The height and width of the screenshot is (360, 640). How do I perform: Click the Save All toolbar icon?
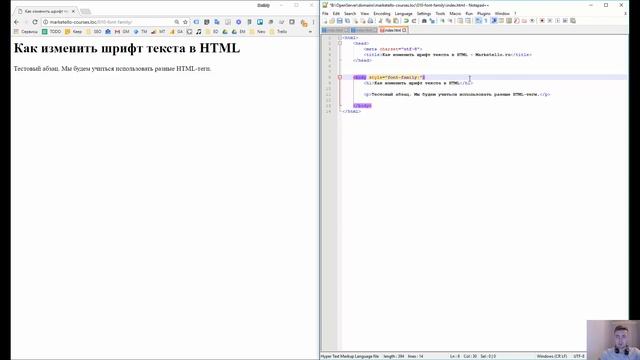(x=347, y=21)
